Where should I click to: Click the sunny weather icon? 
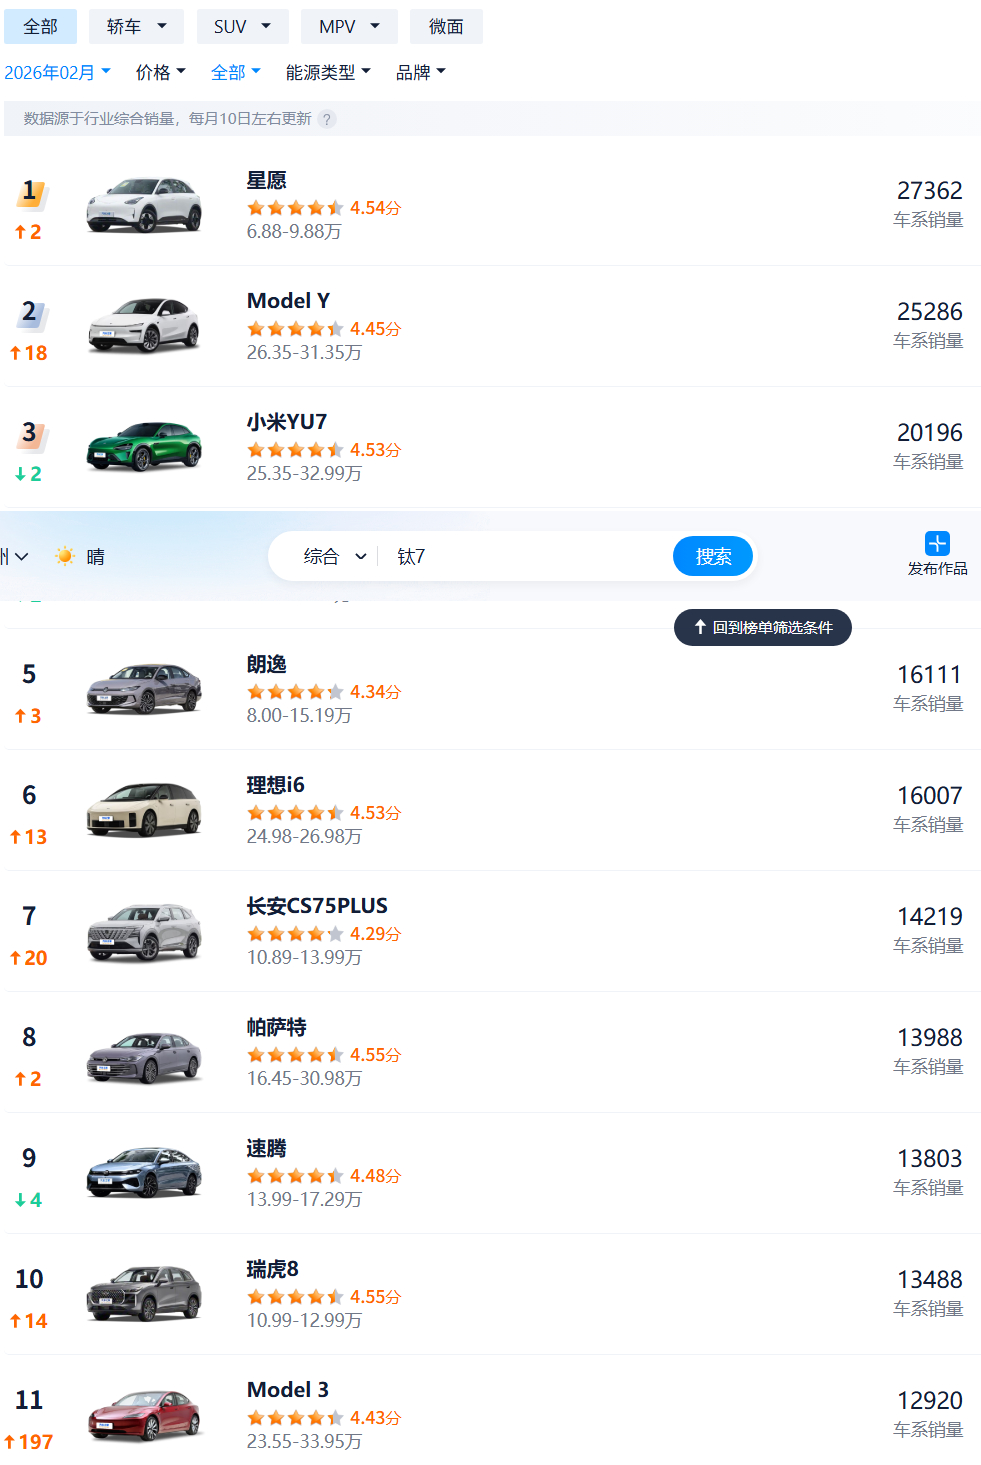(x=65, y=556)
